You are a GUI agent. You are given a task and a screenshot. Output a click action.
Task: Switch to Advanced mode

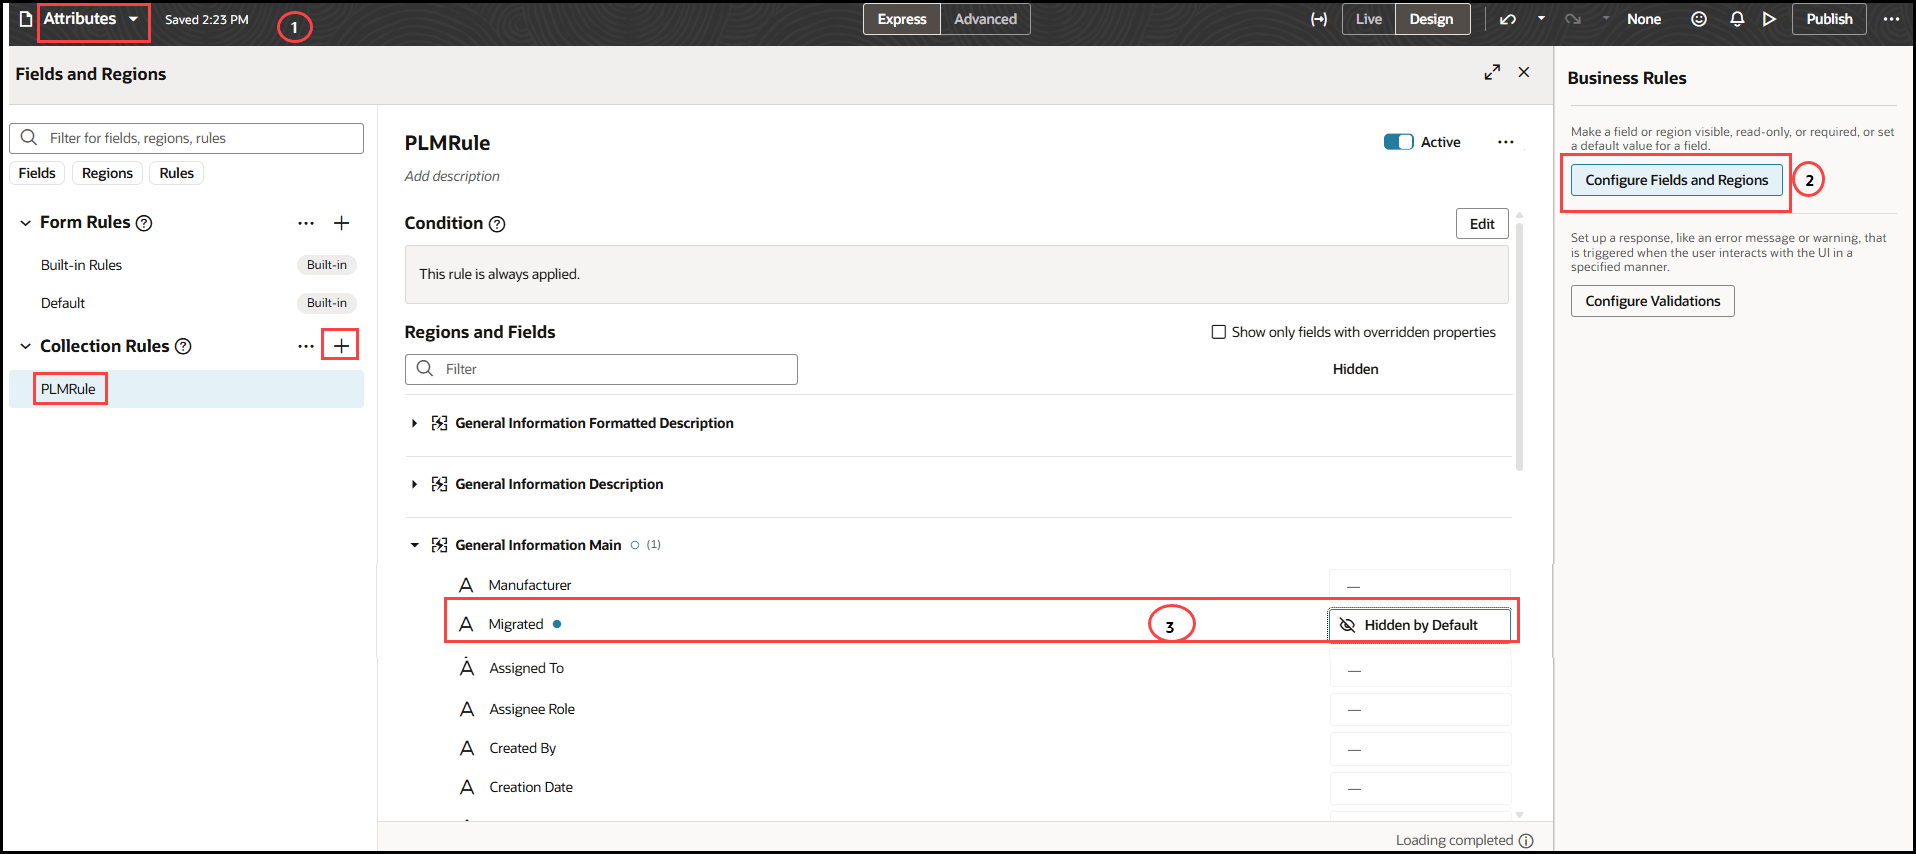pyautogui.click(x=985, y=19)
